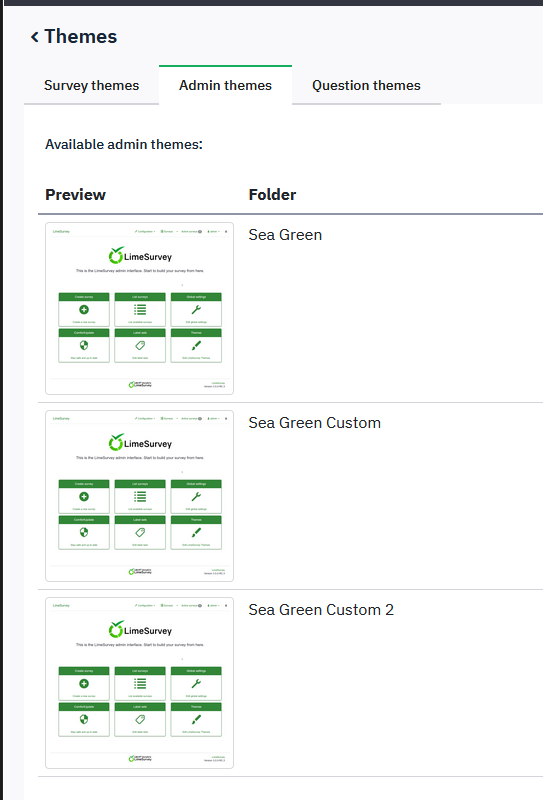This screenshot has height=800, width=543.
Task: Click the Sea Green folder name
Action: click(x=285, y=235)
